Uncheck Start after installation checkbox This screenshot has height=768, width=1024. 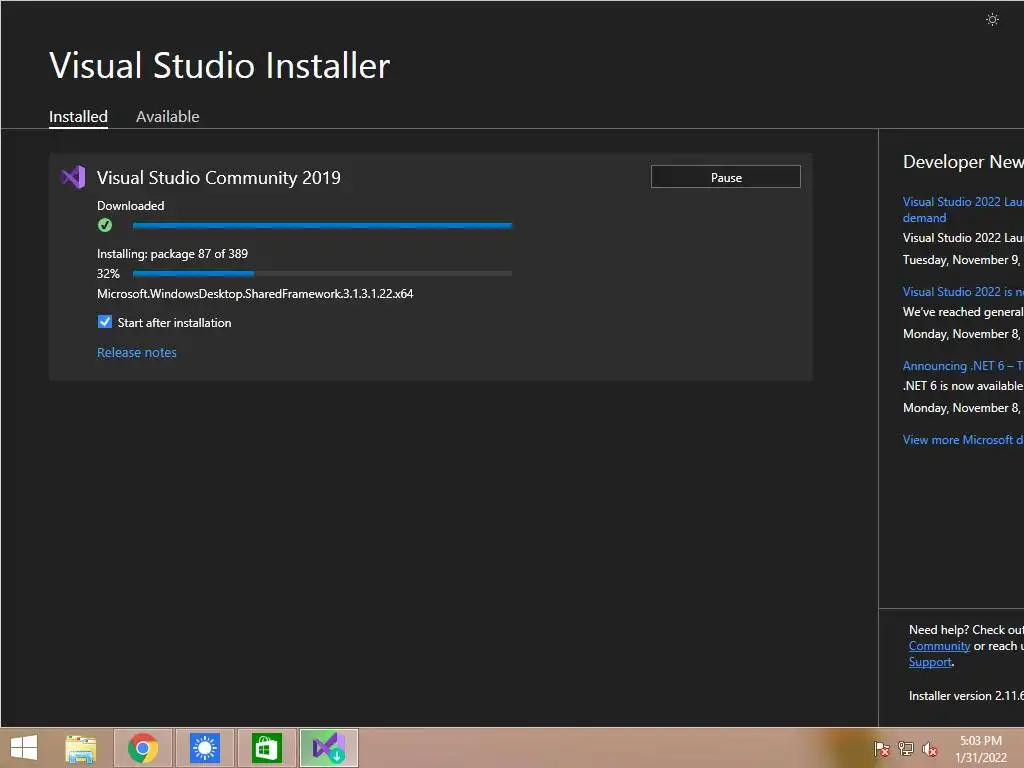(104, 322)
